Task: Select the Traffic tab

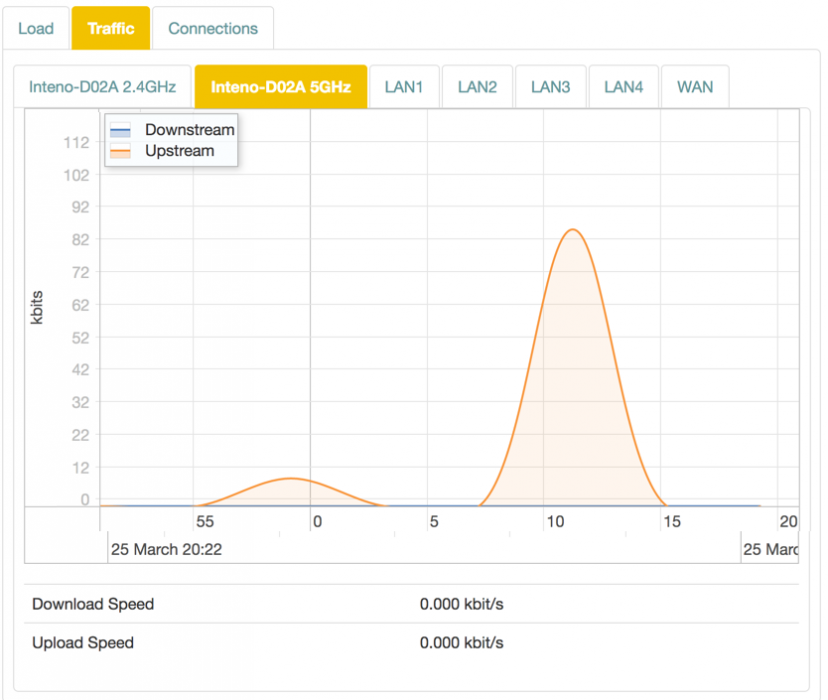Action: point(110,28)
